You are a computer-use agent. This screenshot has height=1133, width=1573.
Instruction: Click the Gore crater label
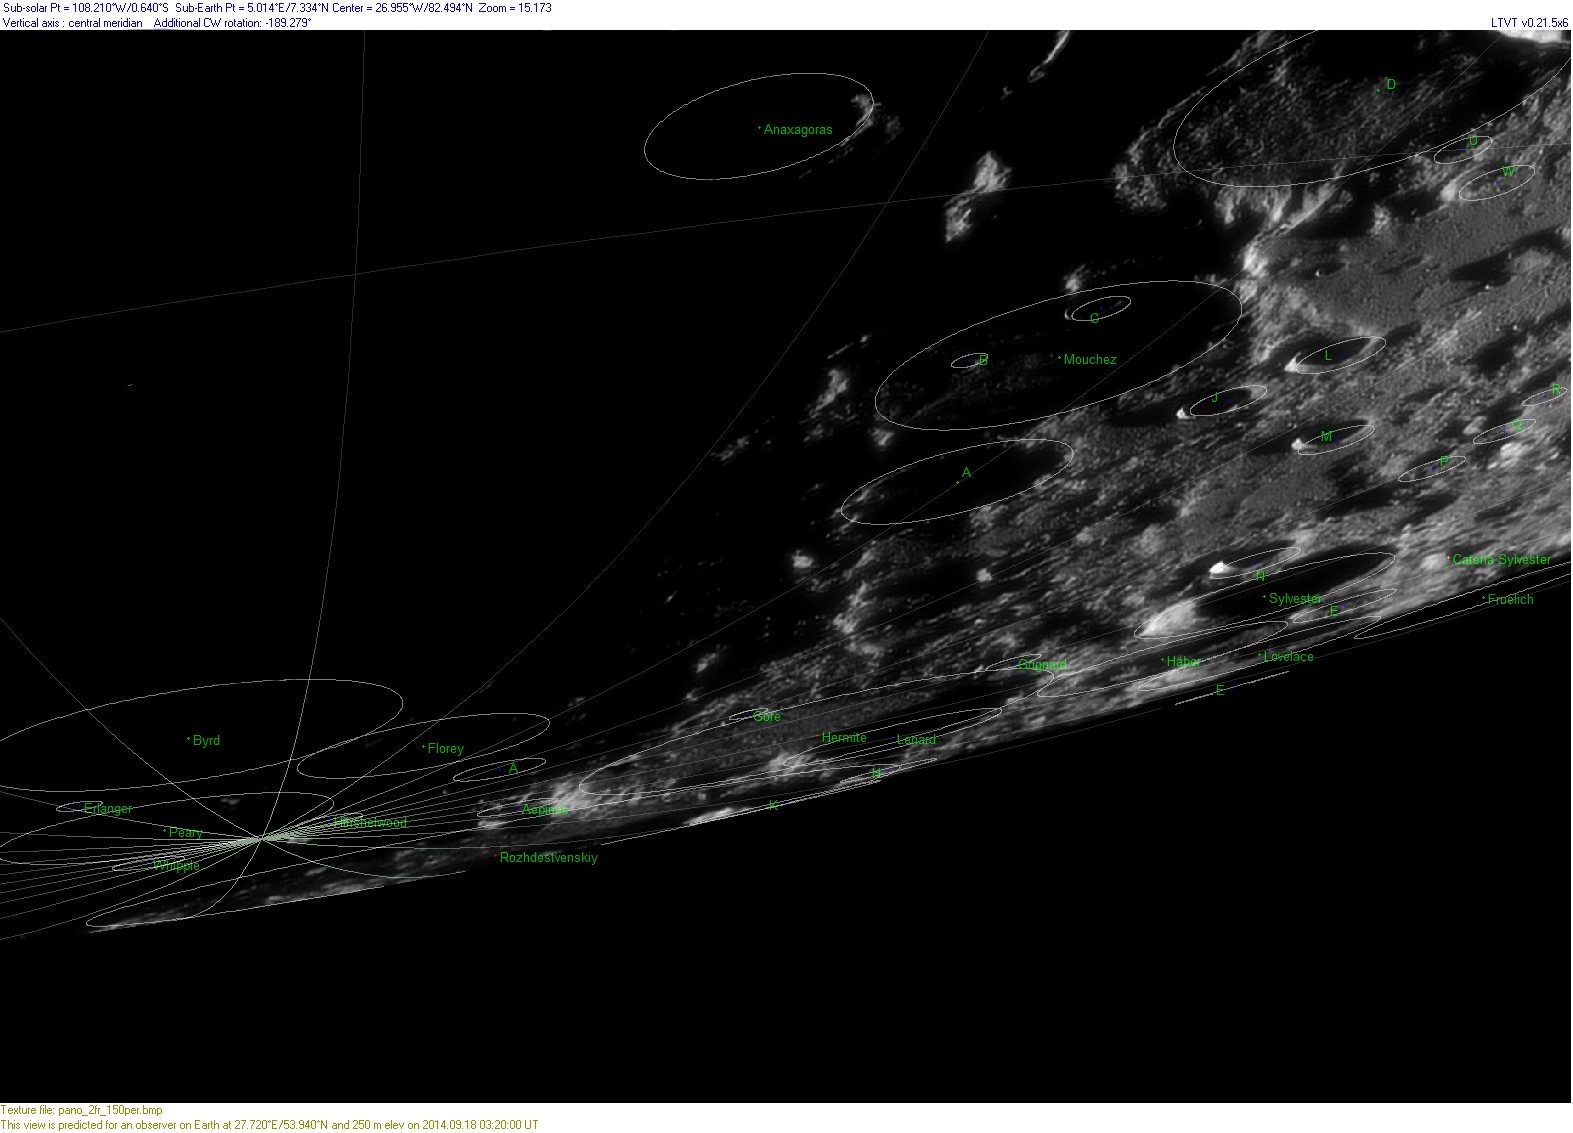point(767,717)
